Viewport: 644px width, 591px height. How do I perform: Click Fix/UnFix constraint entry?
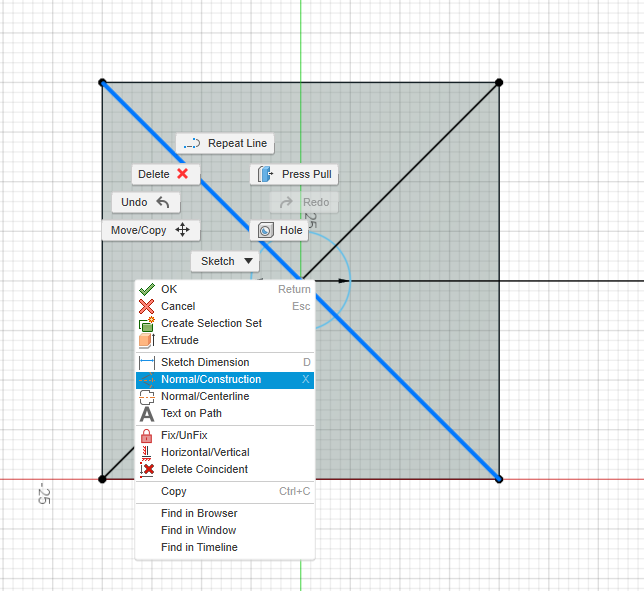(225, 435)
